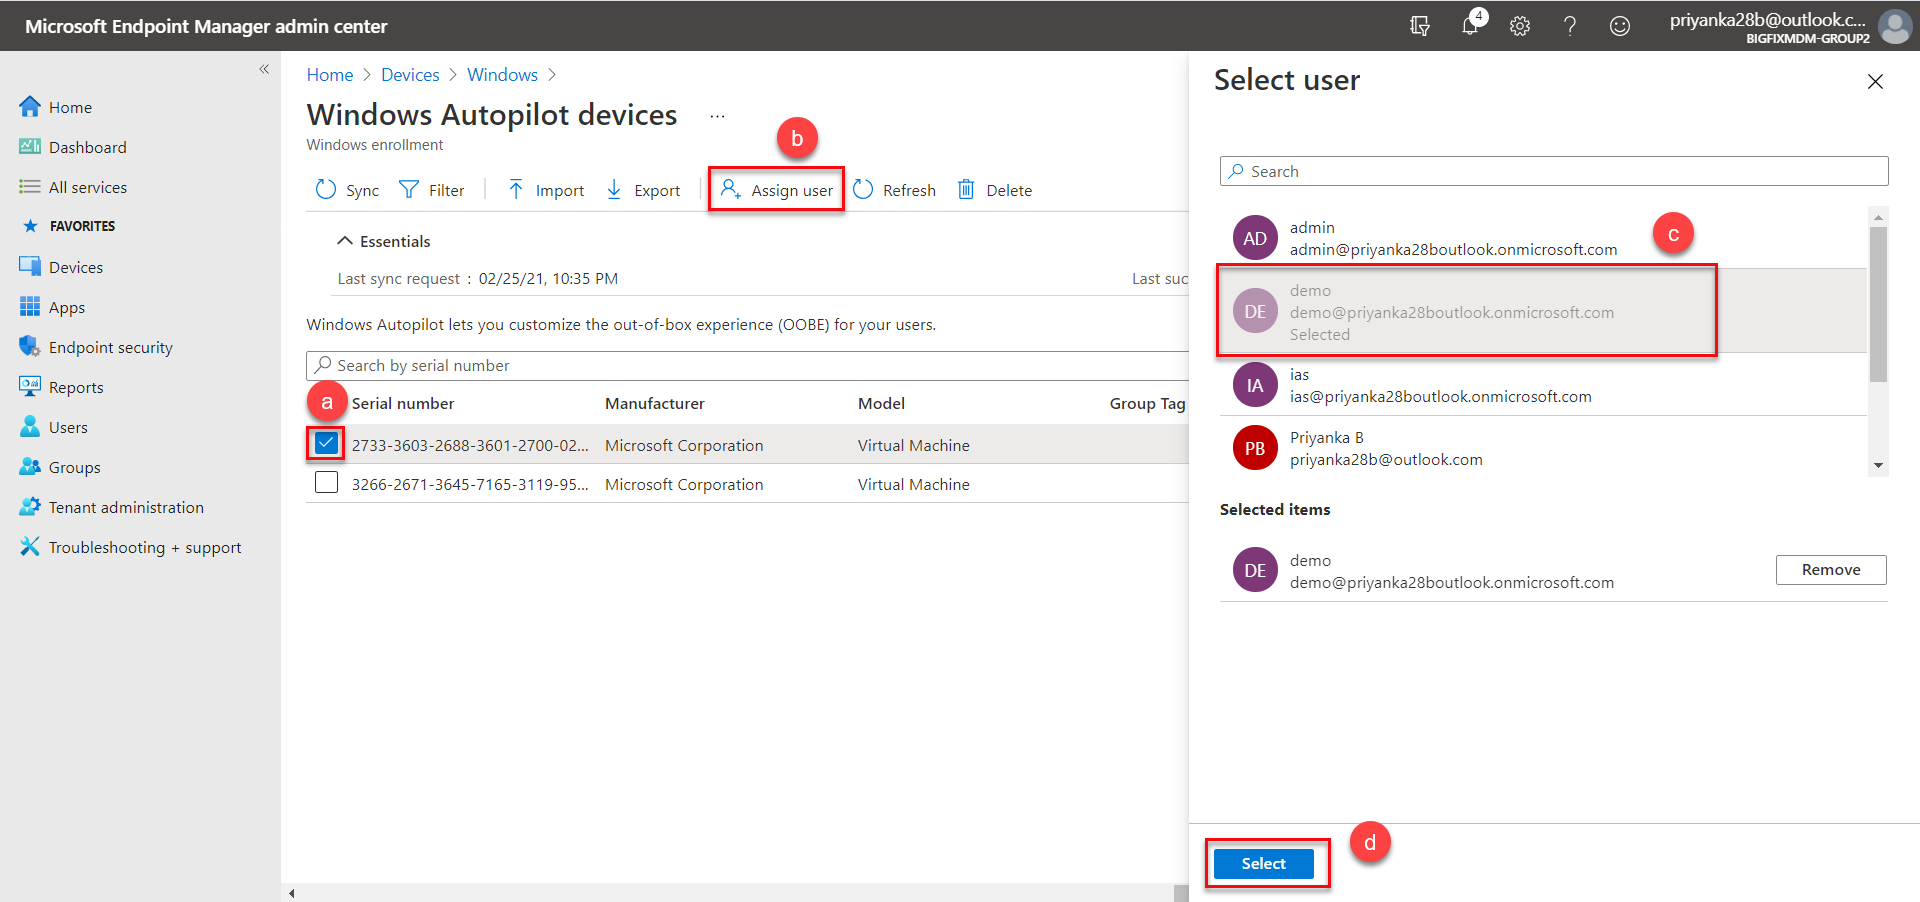Collapse the left navigation sidebar

tap(264, 69)
